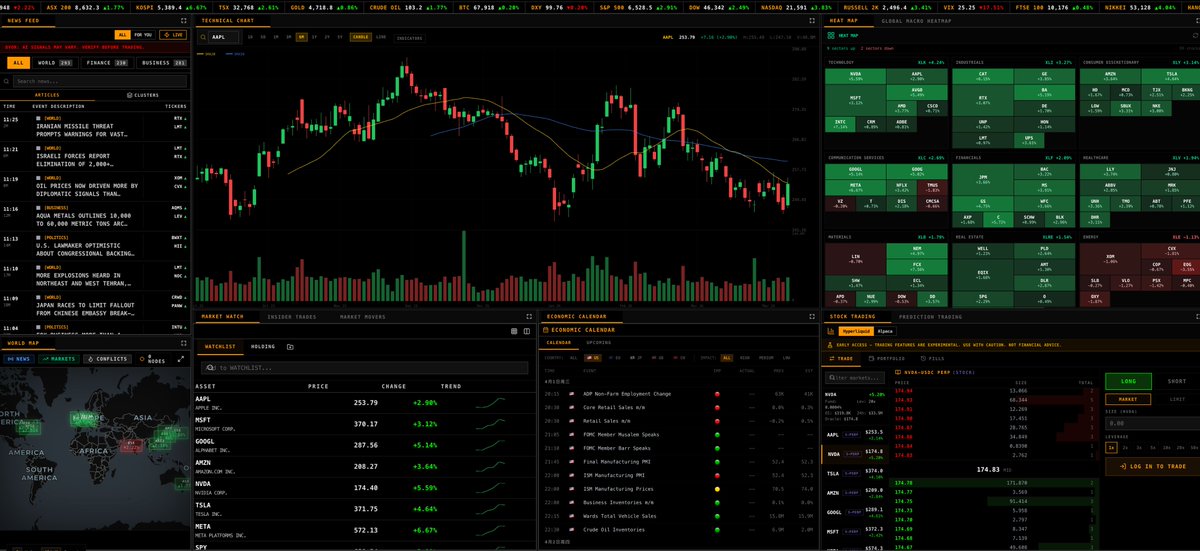Viewport: 1200px width, 551px height.
Task: Select the META row in the watchlist
Action: pyautogui.click(x=364, y=530)
